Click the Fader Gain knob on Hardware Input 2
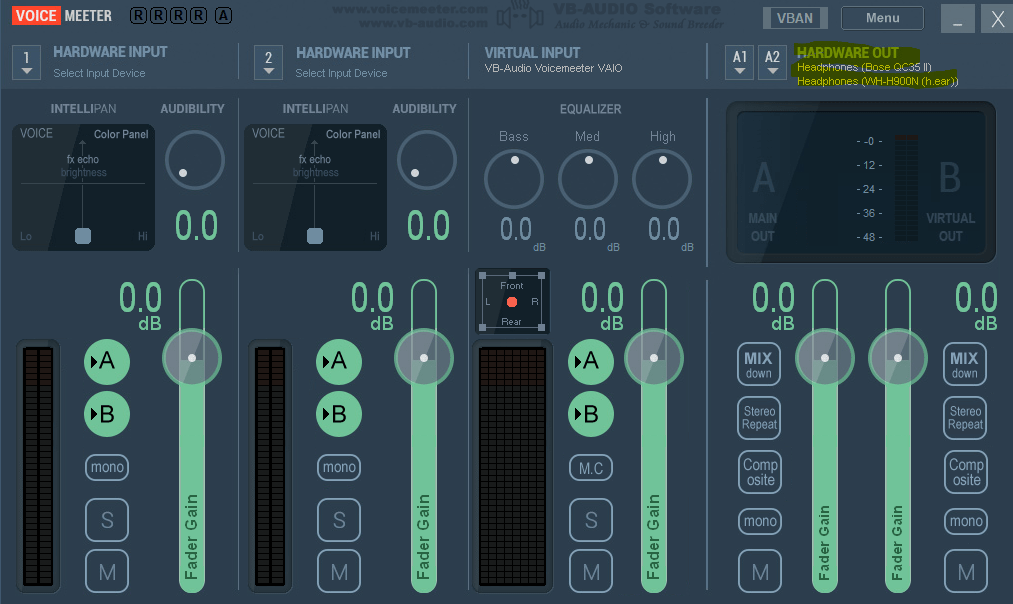1013x604 pixels. 424,358
